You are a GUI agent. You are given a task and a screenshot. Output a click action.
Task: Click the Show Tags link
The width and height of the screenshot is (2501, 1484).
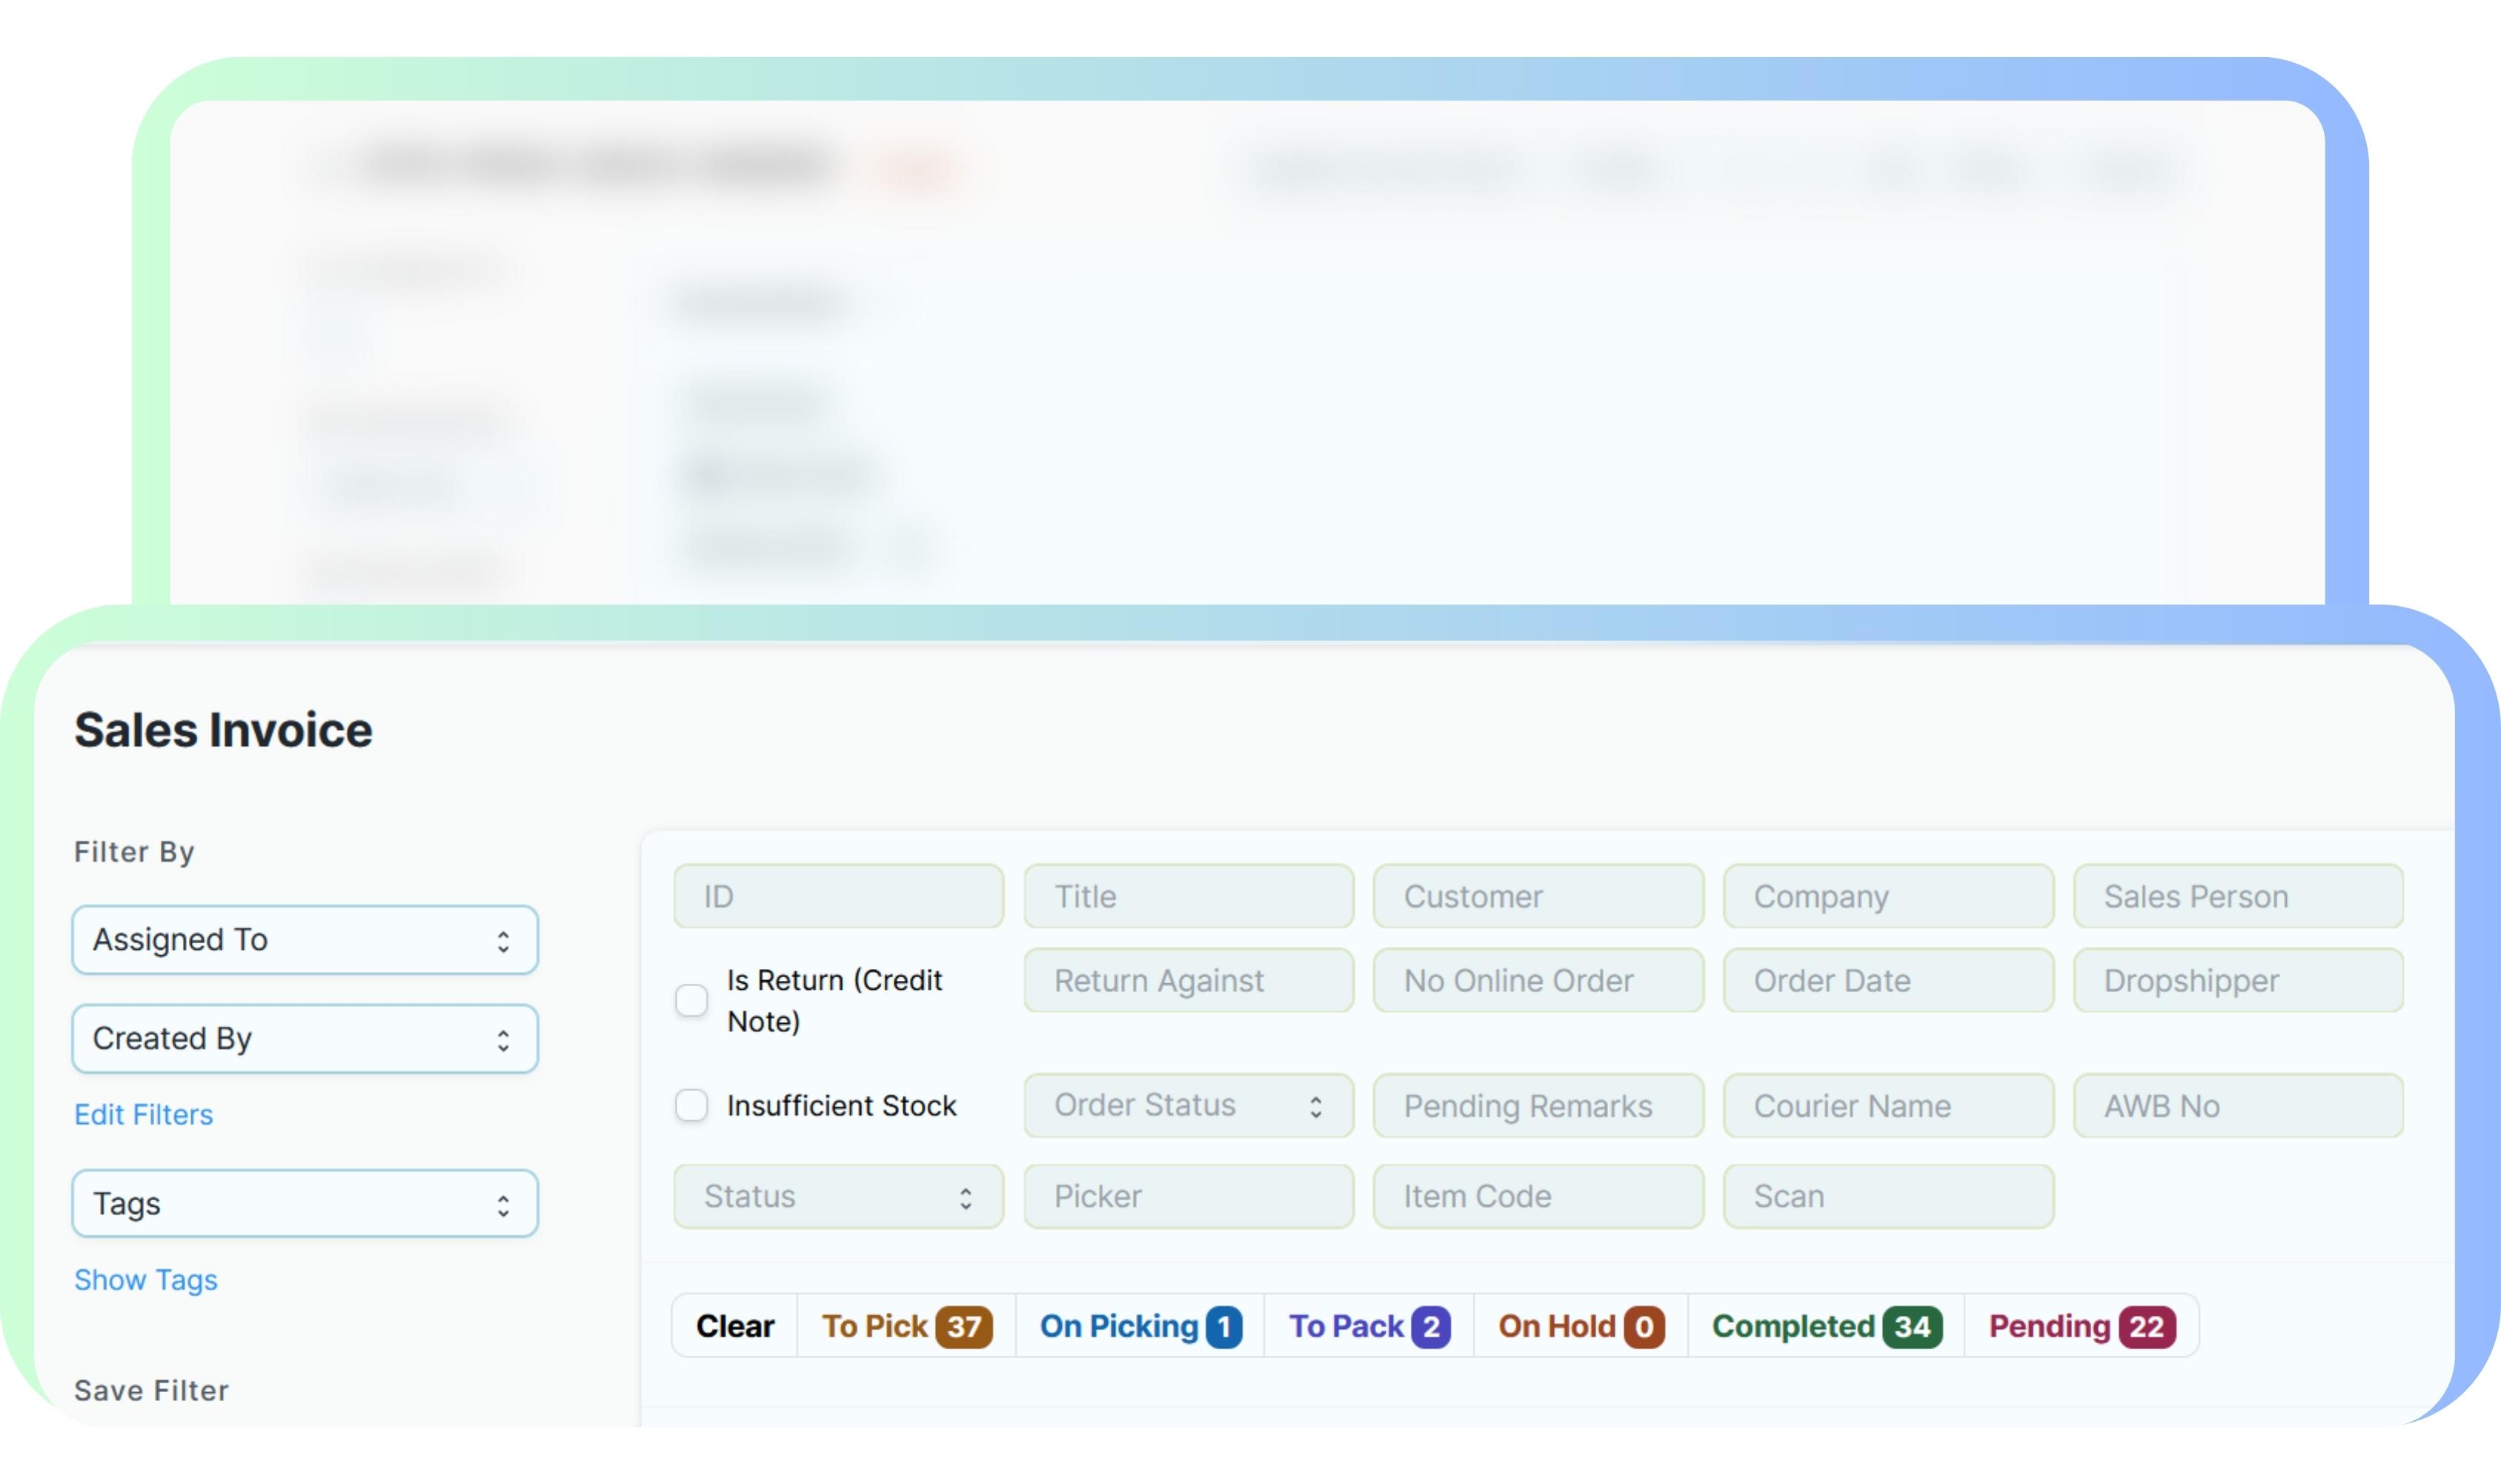146,1280
